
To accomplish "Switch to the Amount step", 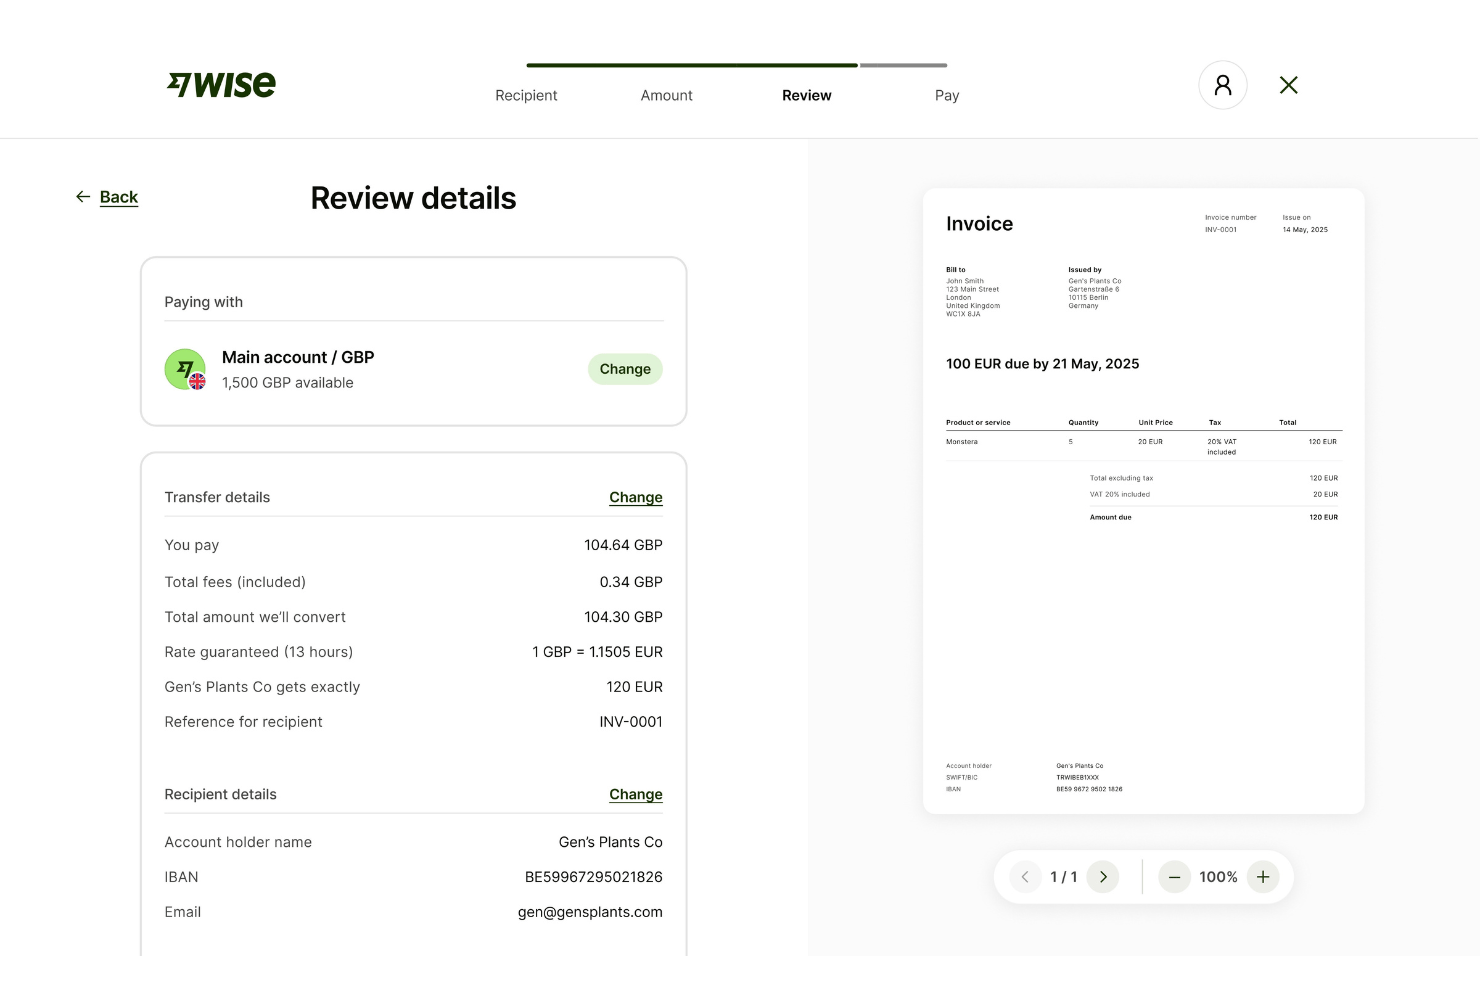I will pyautogui.click(x=667, y=95).
